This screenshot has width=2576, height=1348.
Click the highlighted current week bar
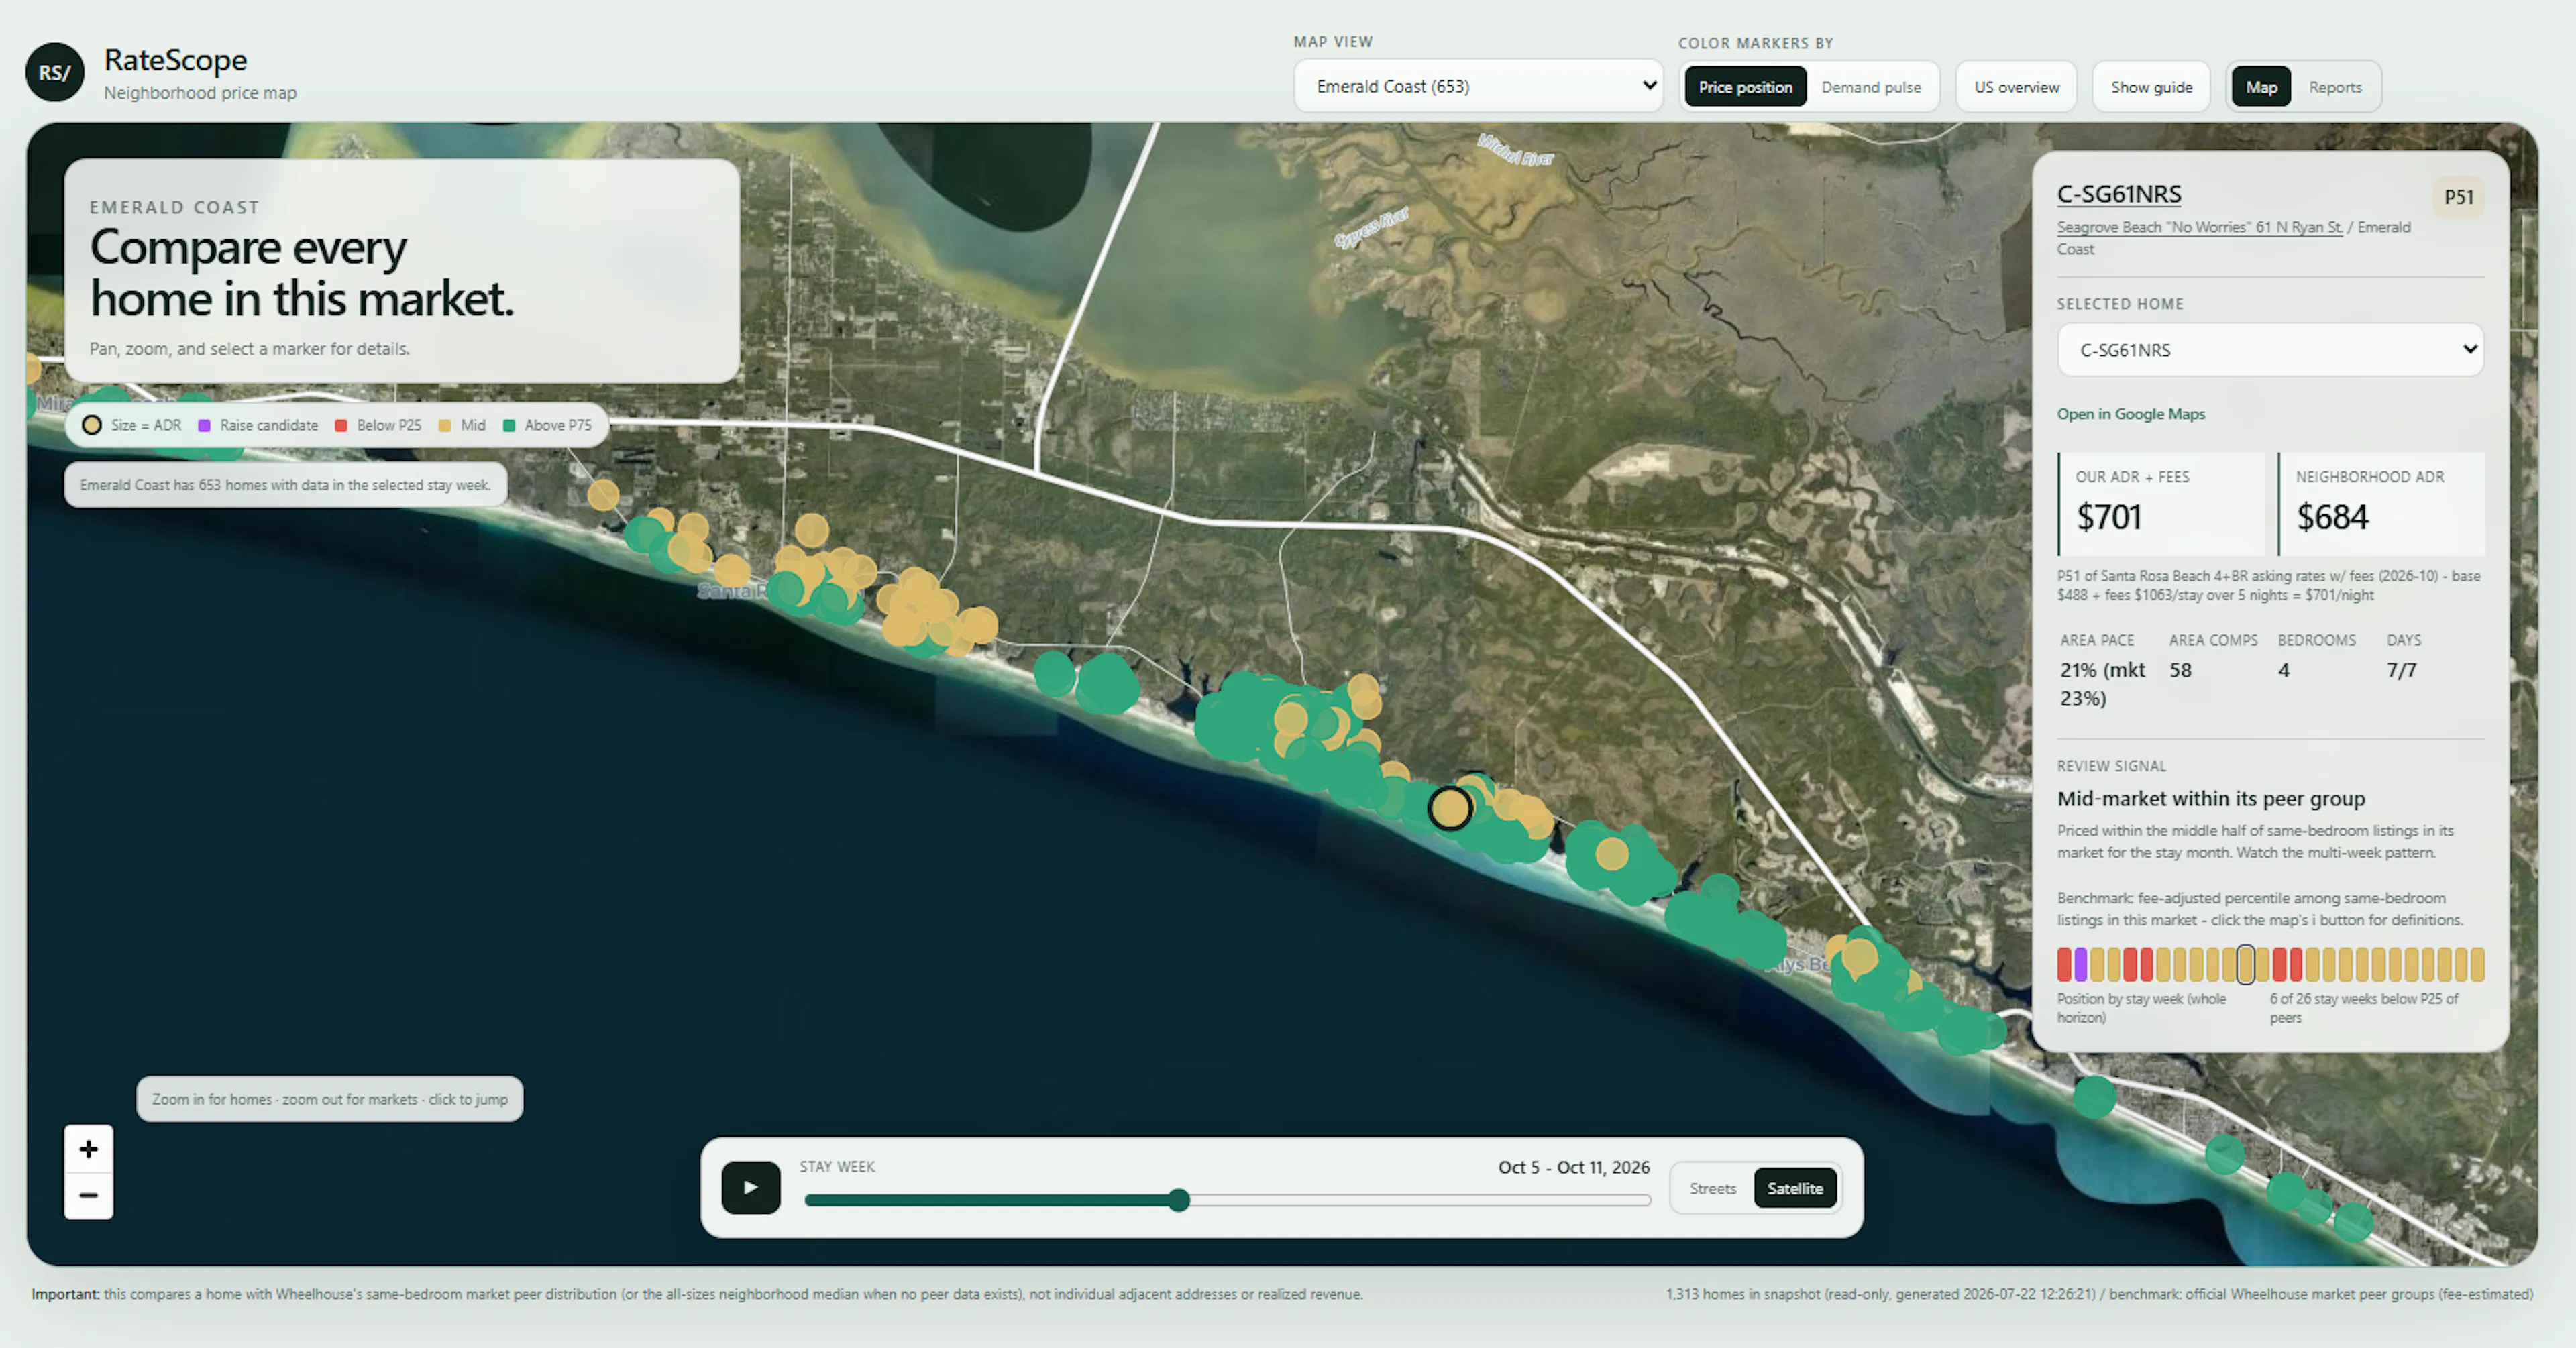click(2245, 965)
